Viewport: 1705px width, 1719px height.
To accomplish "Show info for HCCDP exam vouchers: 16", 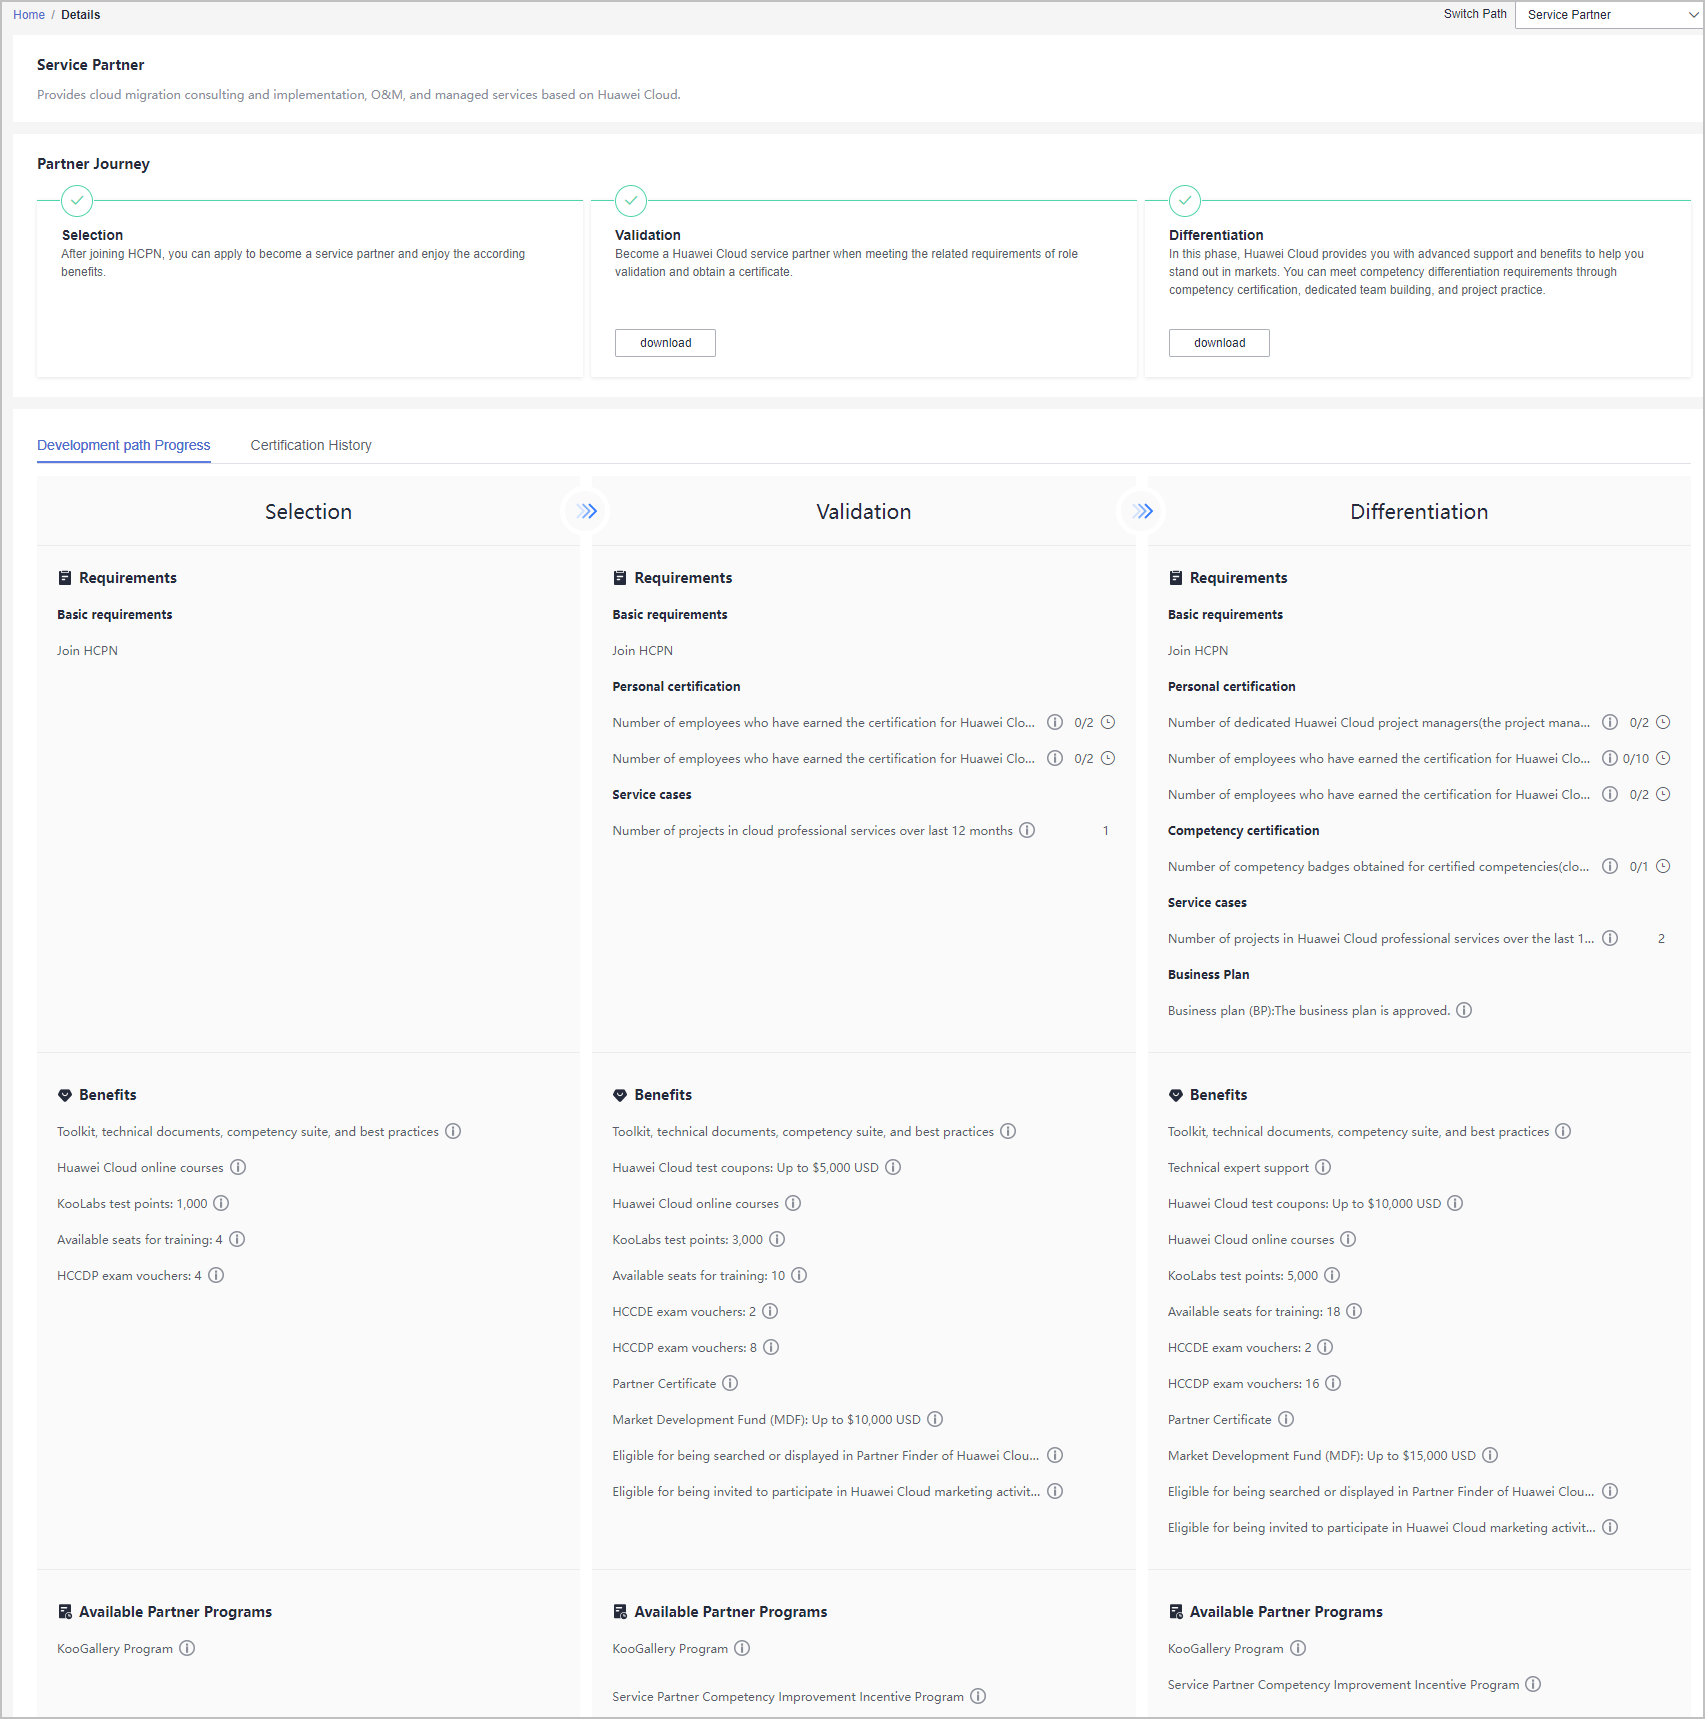I will click(1333, 1383).
